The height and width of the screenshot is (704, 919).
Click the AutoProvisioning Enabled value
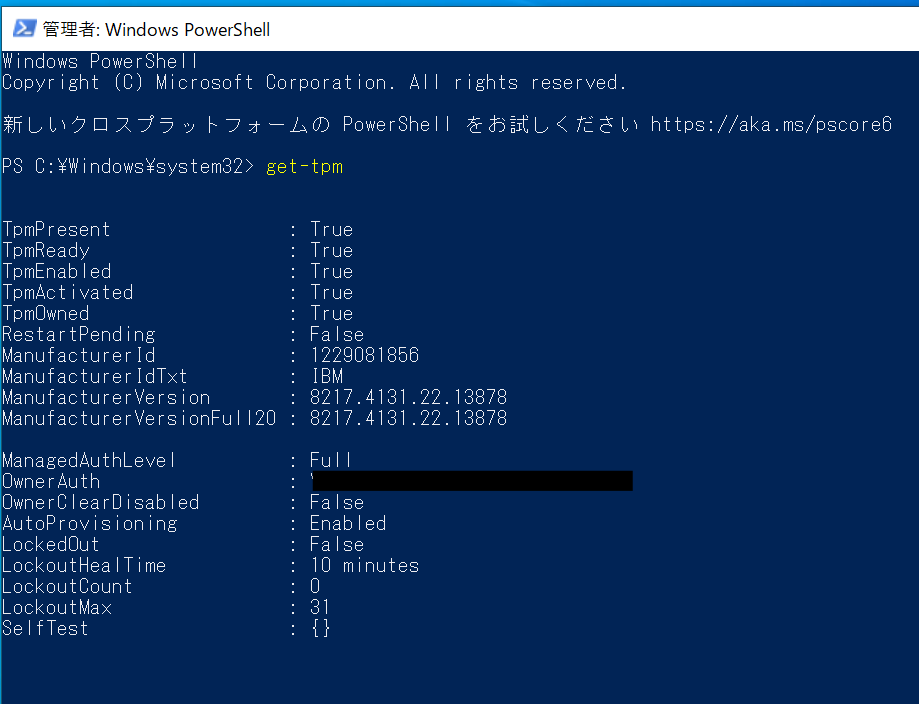point(348,523)
